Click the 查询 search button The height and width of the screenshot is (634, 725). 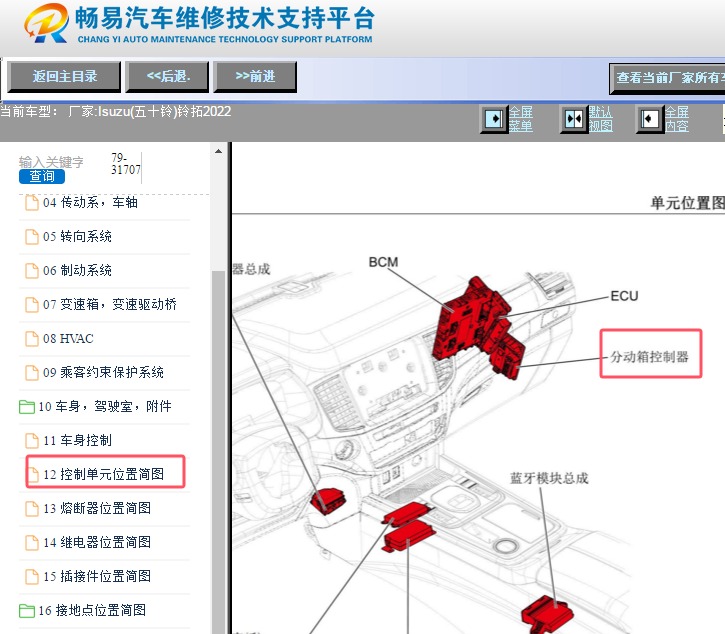pyautogui.click(x=42, y=176)
